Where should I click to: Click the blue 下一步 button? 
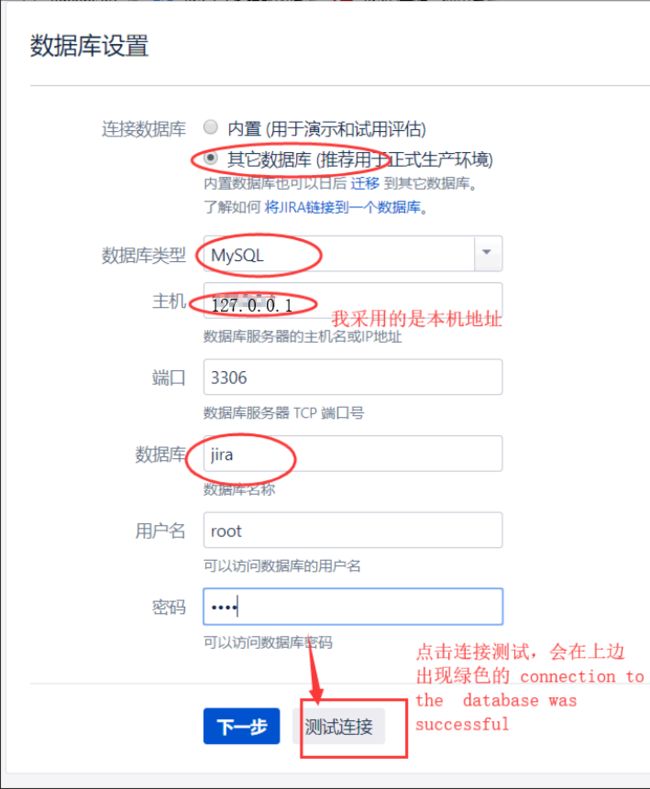(x=241, y=726)
